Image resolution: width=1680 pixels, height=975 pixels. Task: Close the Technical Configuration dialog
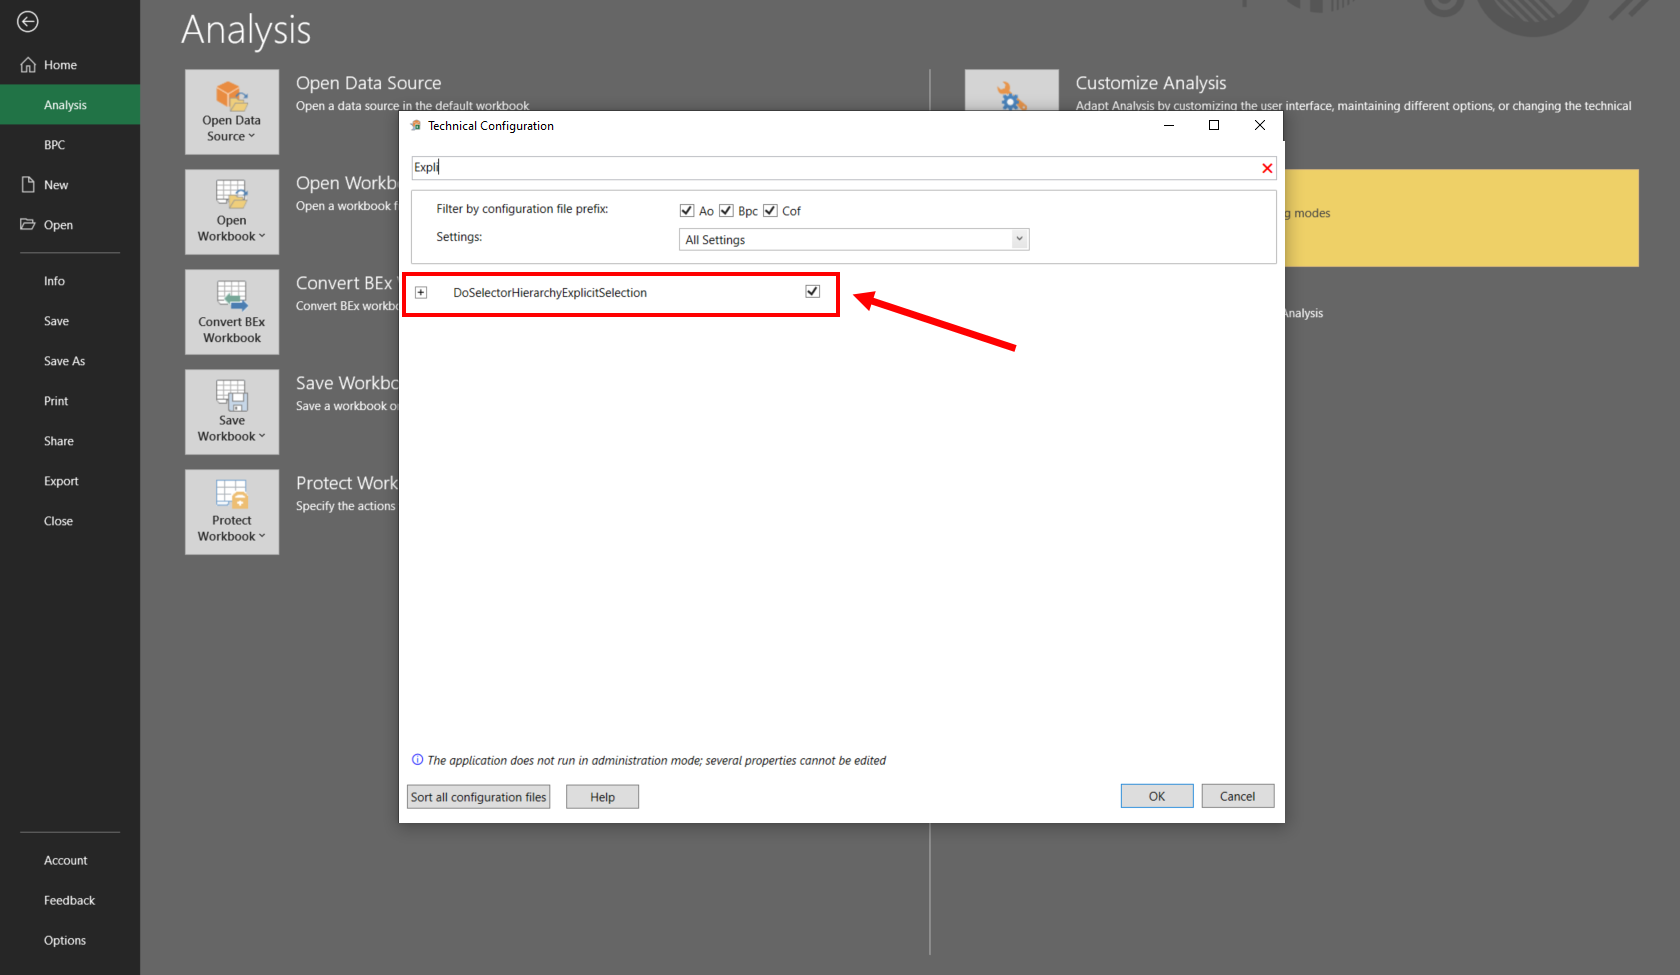1260,125
